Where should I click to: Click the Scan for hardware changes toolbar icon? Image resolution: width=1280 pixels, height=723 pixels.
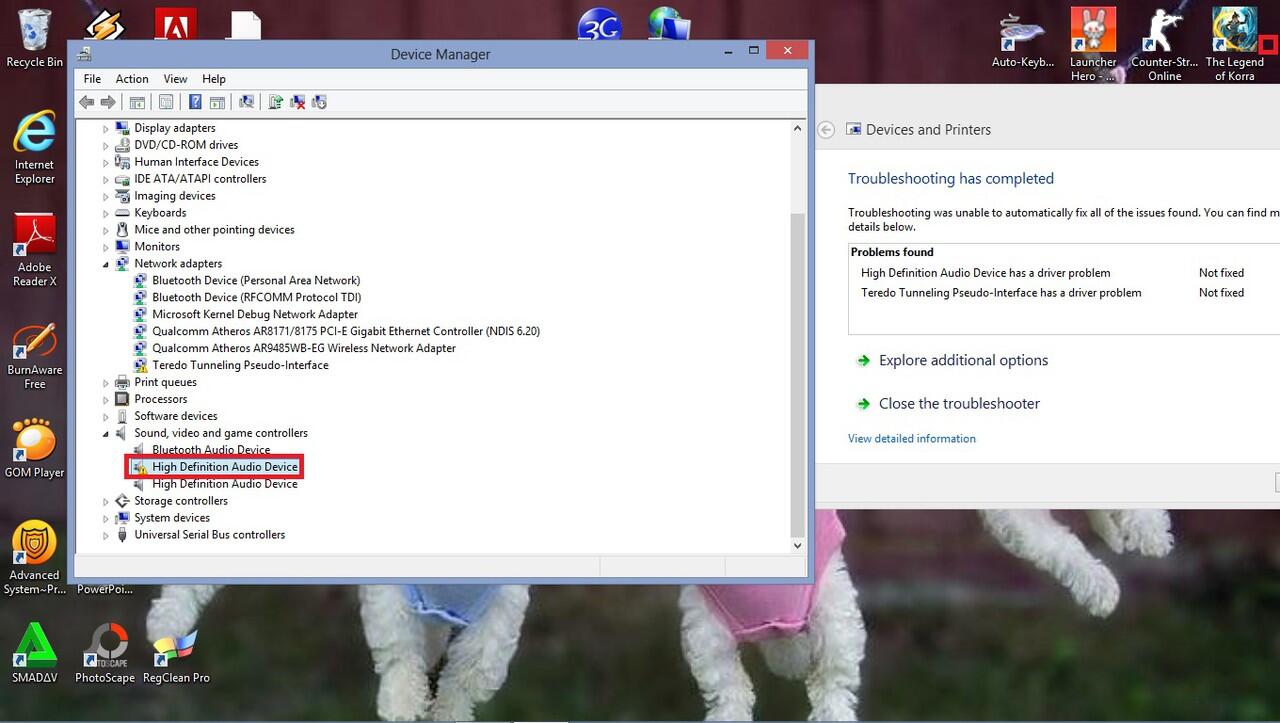coord(246,102)
